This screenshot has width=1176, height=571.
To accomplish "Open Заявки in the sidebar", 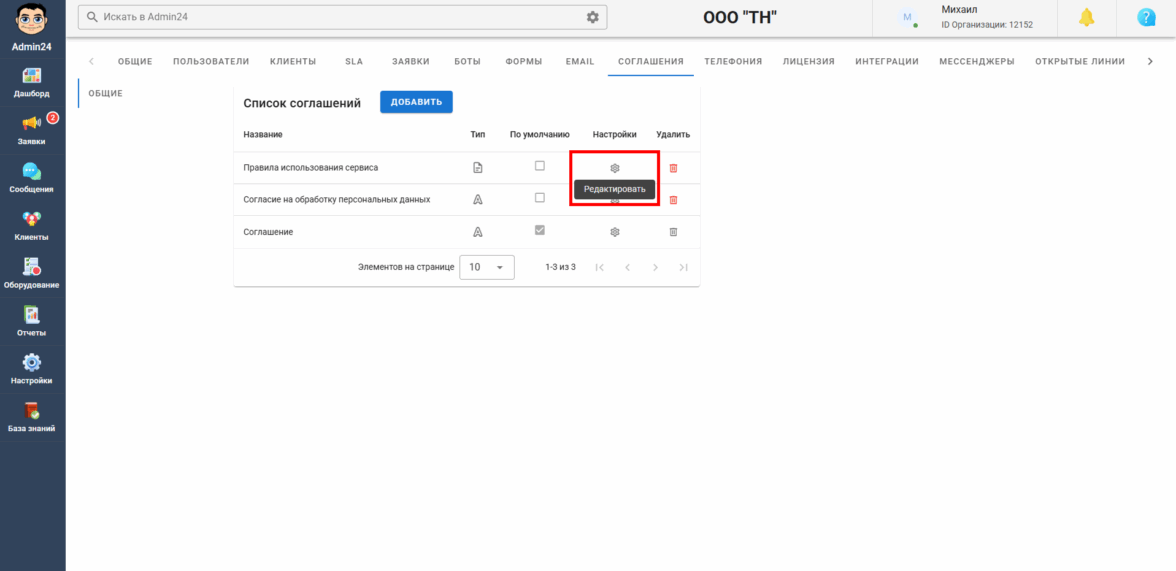I will pyautogui.click(x=32, y=130).
